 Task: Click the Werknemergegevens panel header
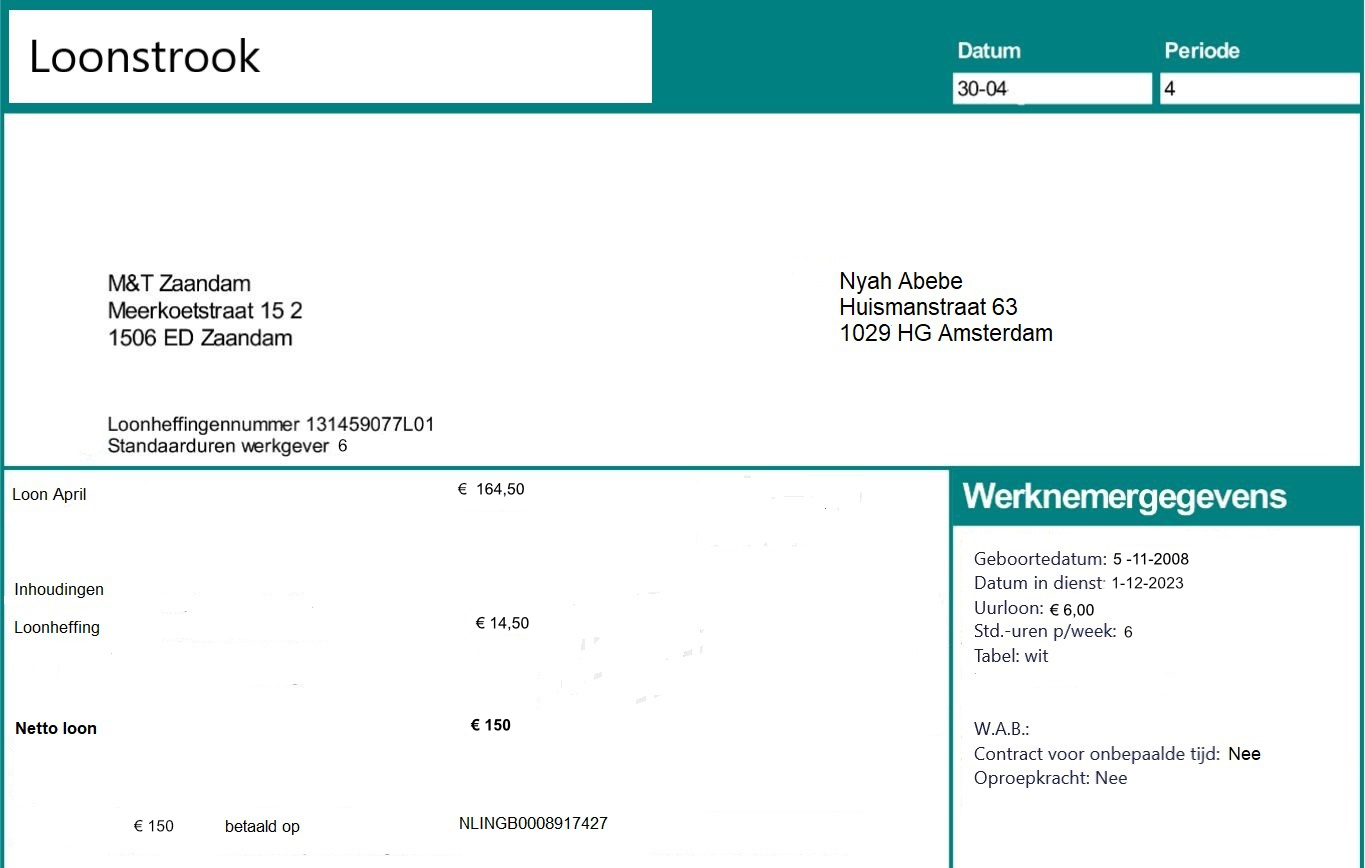click(x=1125, y=497)
